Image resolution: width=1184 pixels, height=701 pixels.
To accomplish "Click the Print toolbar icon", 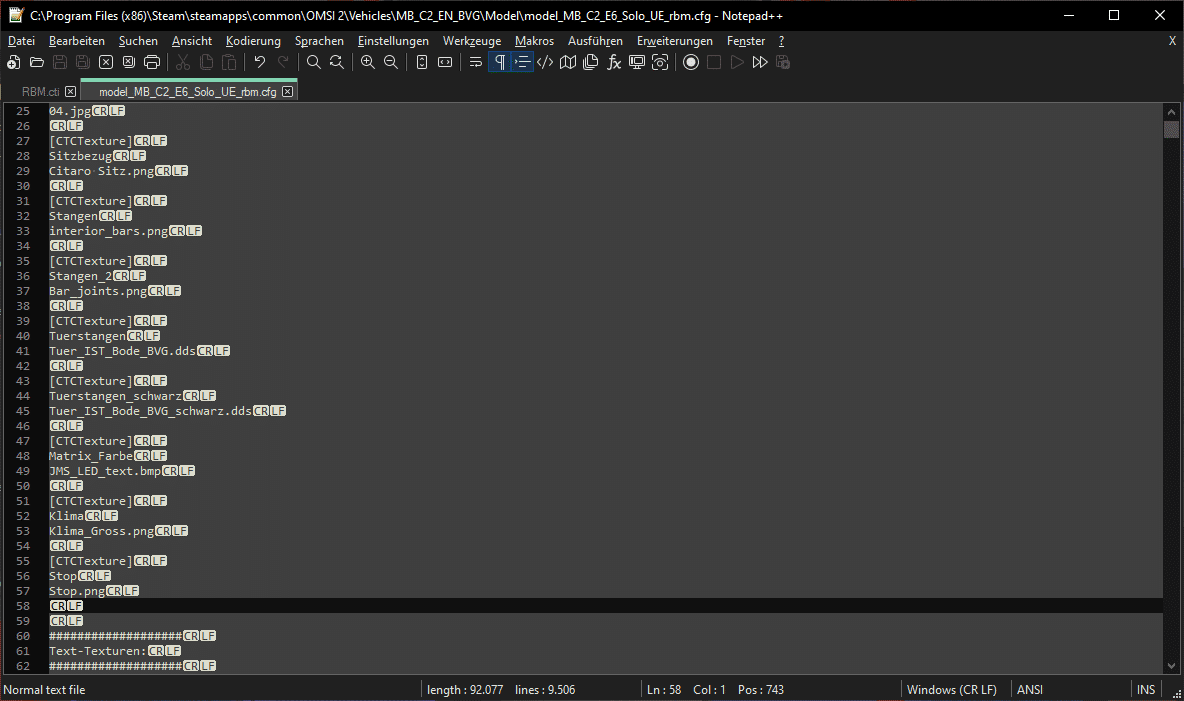I will [152, 63].
